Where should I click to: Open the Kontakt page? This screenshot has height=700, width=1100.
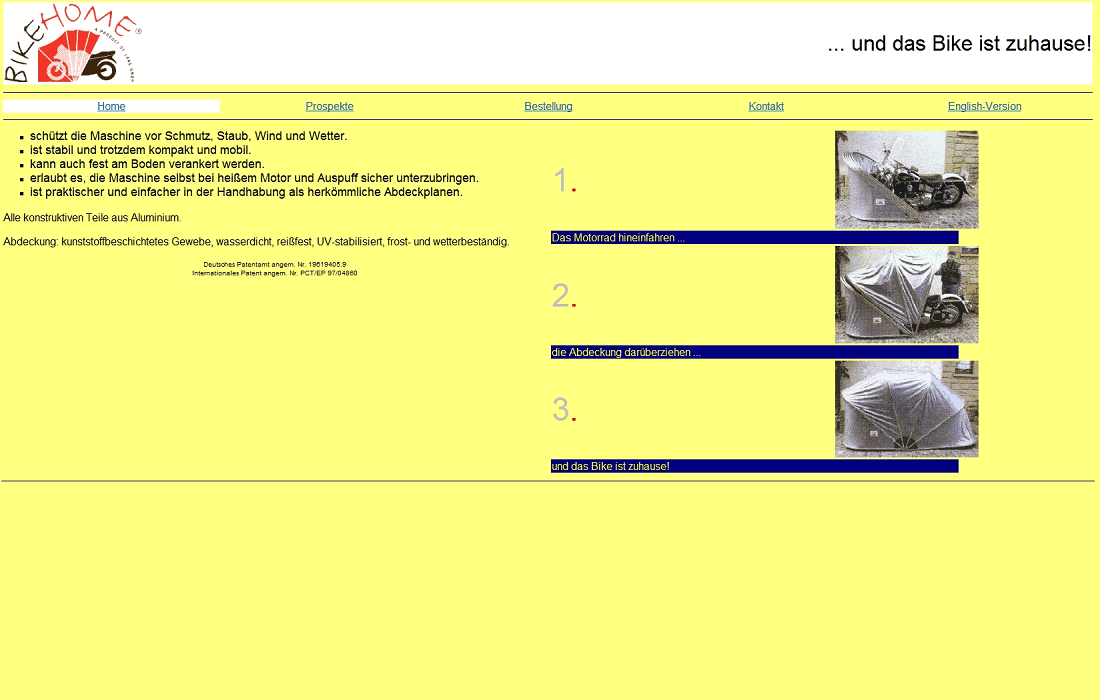pyautogui.click(x=766, y=106)
